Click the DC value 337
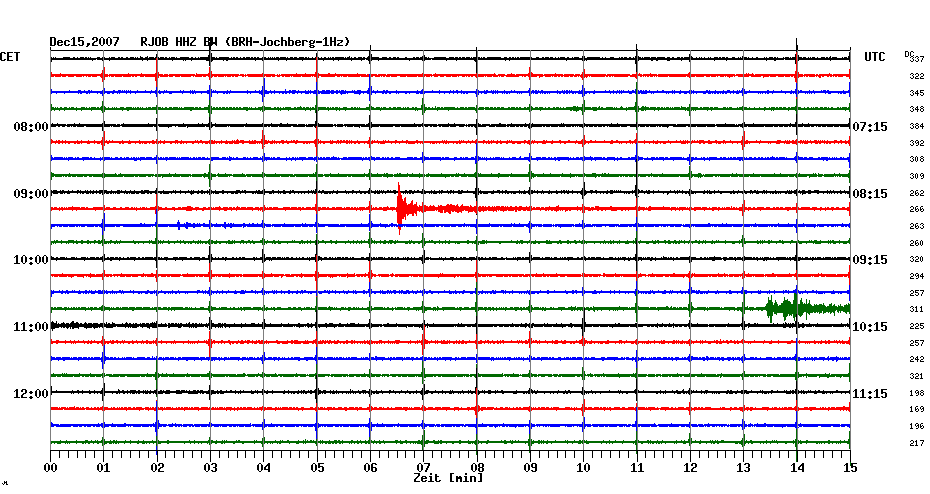930x494 pixels. pos(918,59)
